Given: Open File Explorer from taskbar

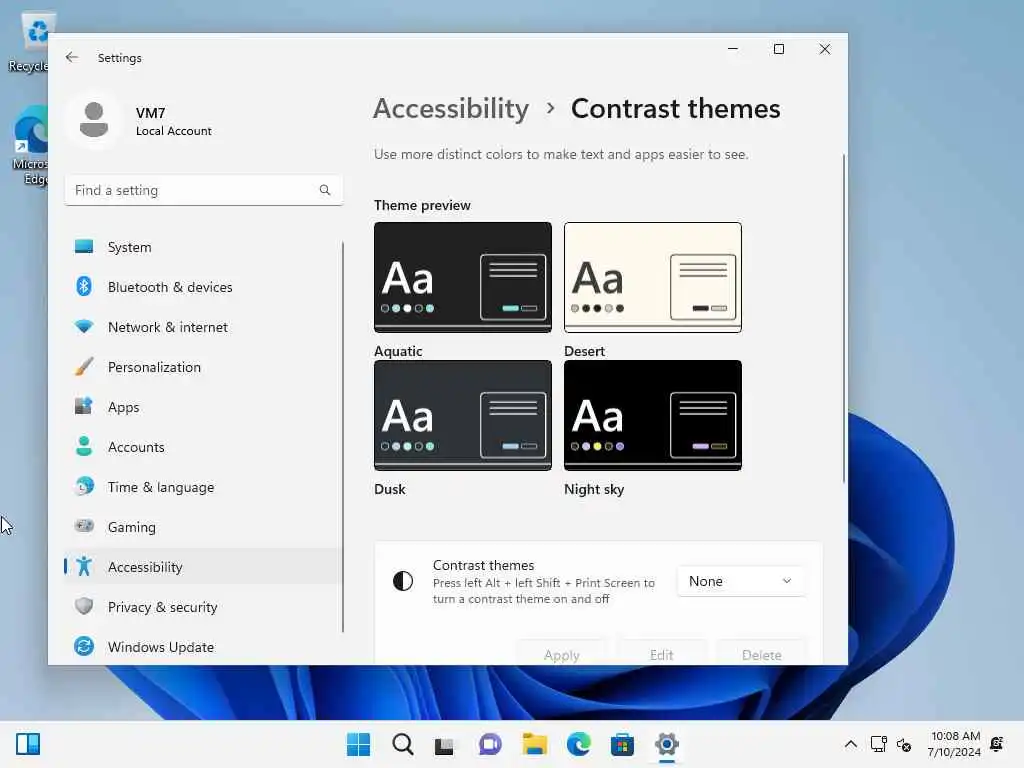Looking at the screenshot, I should pyautogui.click(x=534, y=744).
